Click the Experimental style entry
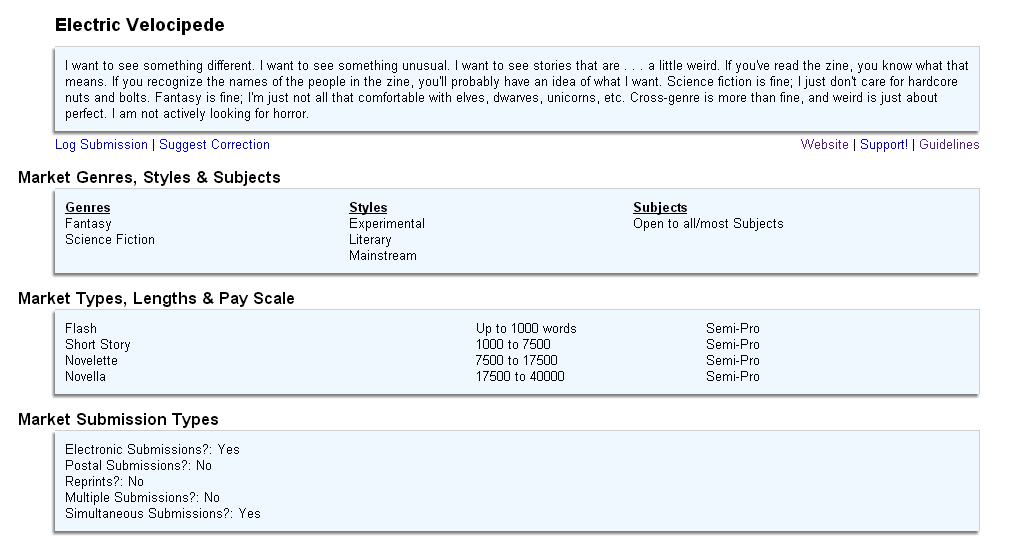 pyautogui.click(x=387, y=224)
